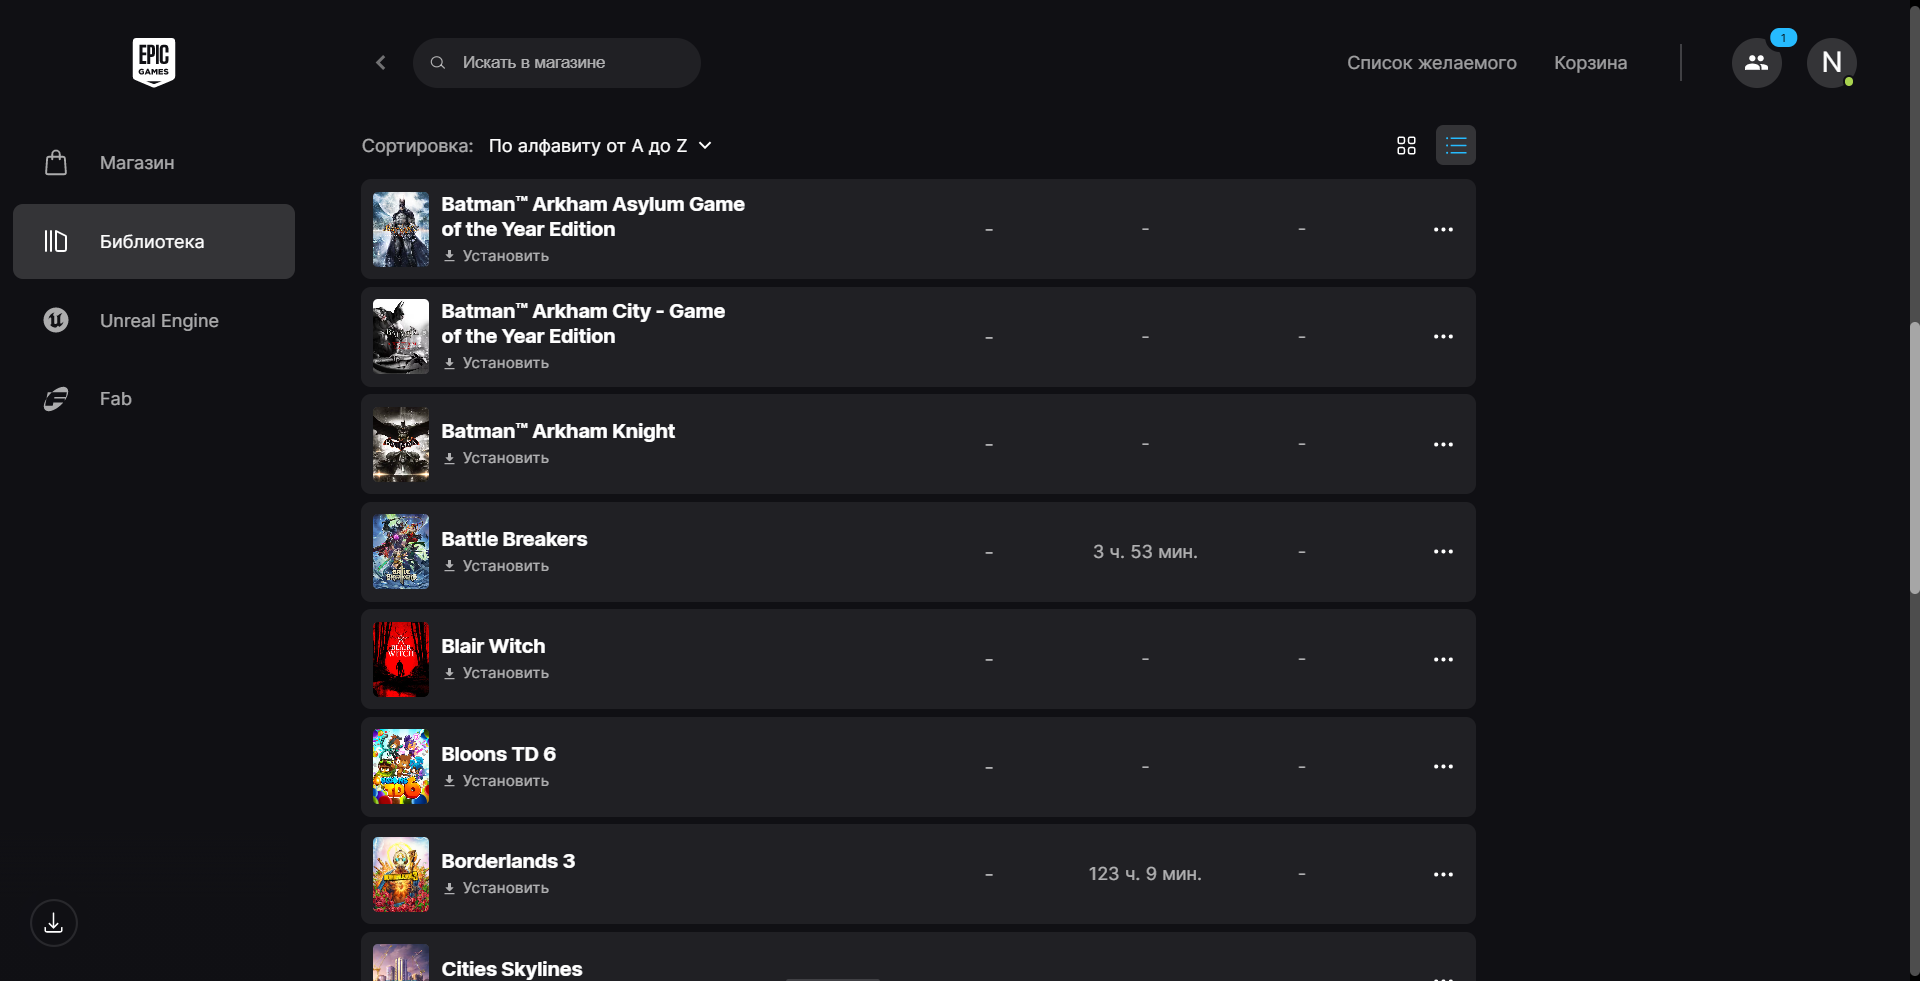Image resolution: width=1920 pixels, height=981 pixels.
Task: Open the Магазин section
Action: tap(137, 163)
